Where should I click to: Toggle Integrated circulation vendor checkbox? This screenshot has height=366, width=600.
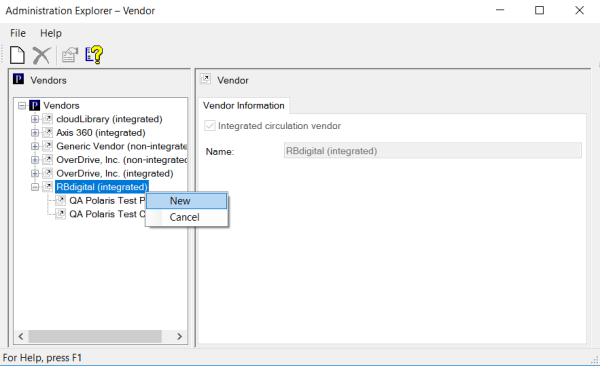tap(210, 126)
